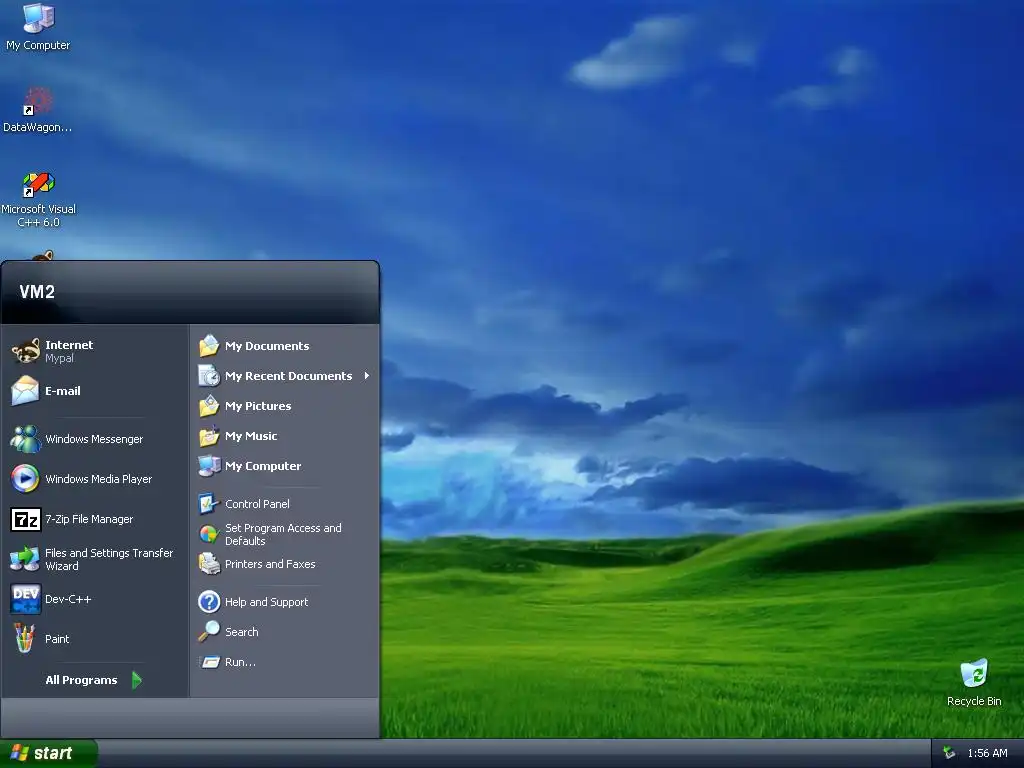The image size is (1024, 768).
Task: Open Windows Media Player via its icon
Action: [x=25, y=479]
